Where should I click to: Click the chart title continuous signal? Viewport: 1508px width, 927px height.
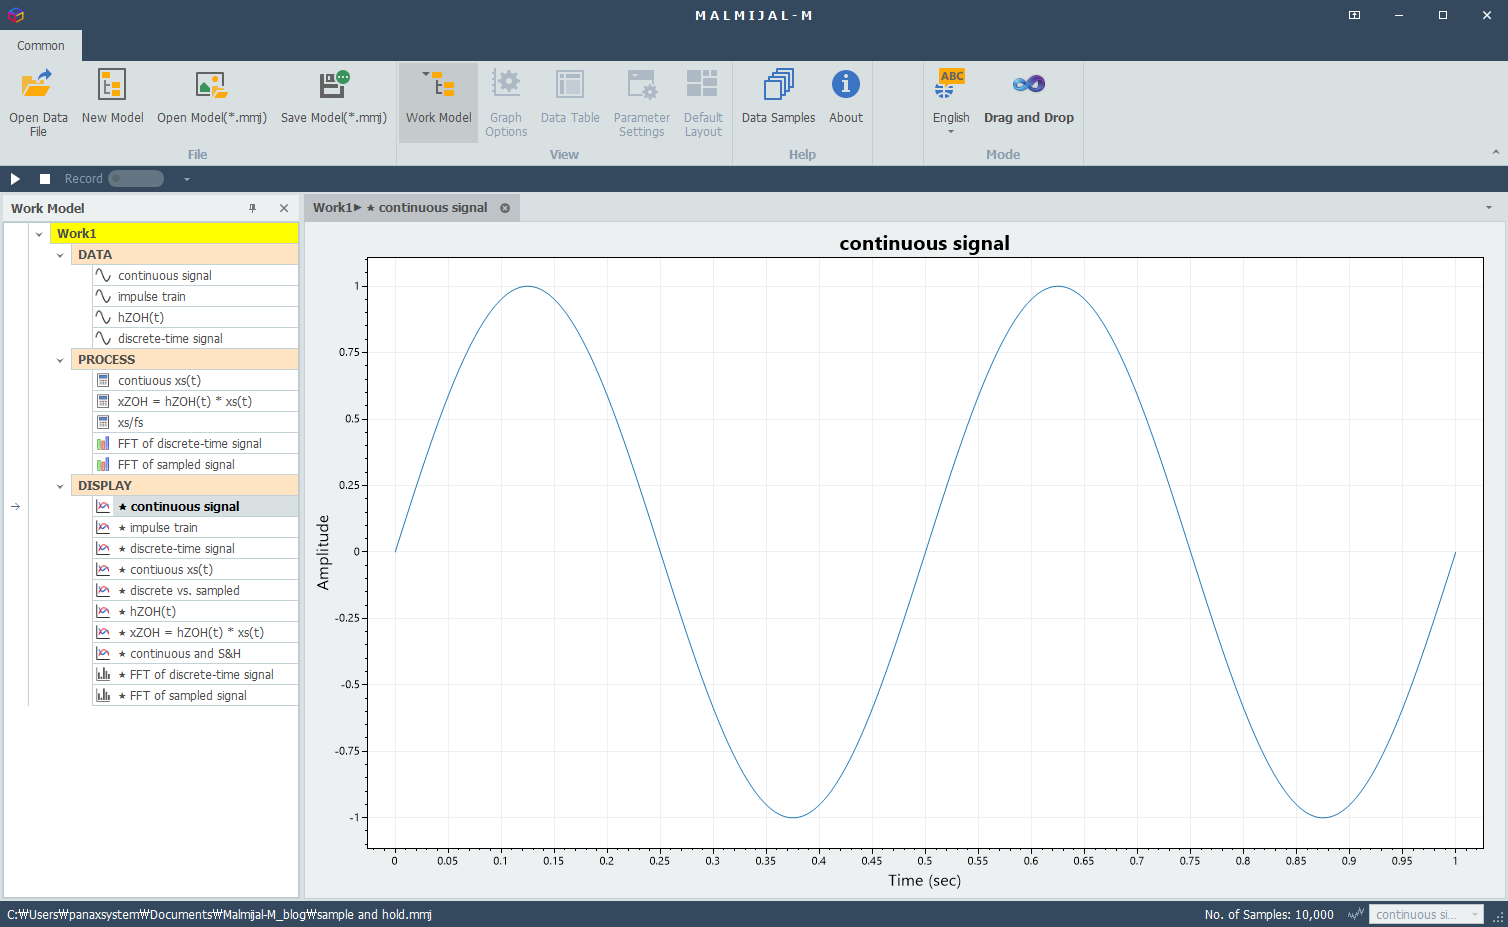[924, 243]
